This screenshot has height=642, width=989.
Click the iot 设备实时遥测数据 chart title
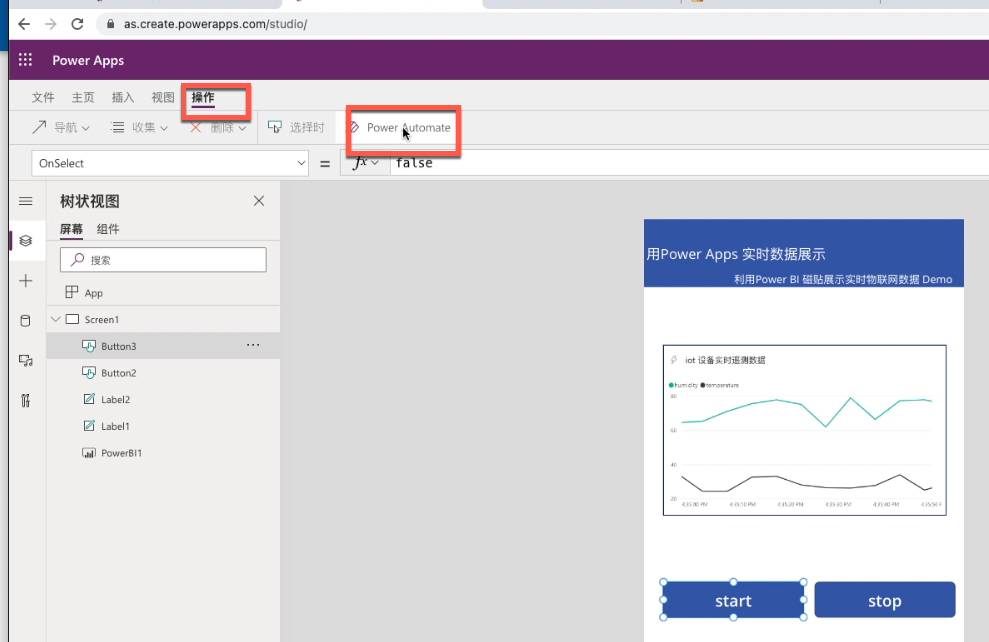(x=725, y=360)
